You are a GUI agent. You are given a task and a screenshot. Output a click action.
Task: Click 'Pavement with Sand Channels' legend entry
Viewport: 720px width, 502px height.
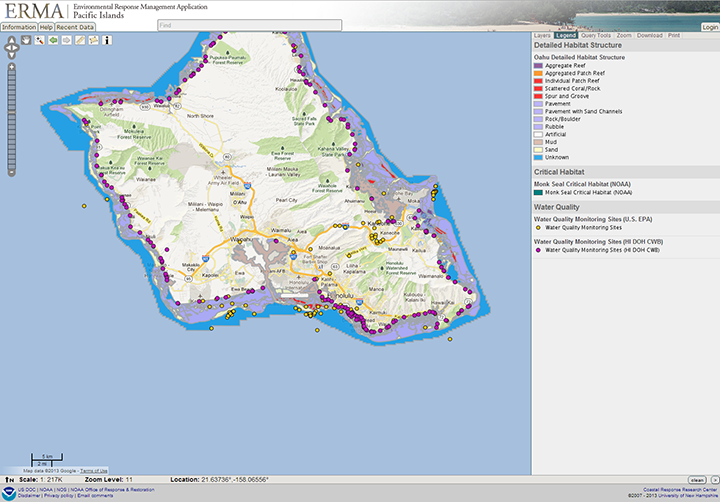(584, 111)
